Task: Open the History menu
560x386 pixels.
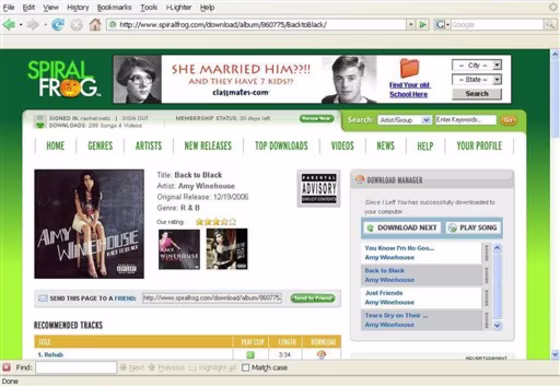Action: (x=78, y=7)
